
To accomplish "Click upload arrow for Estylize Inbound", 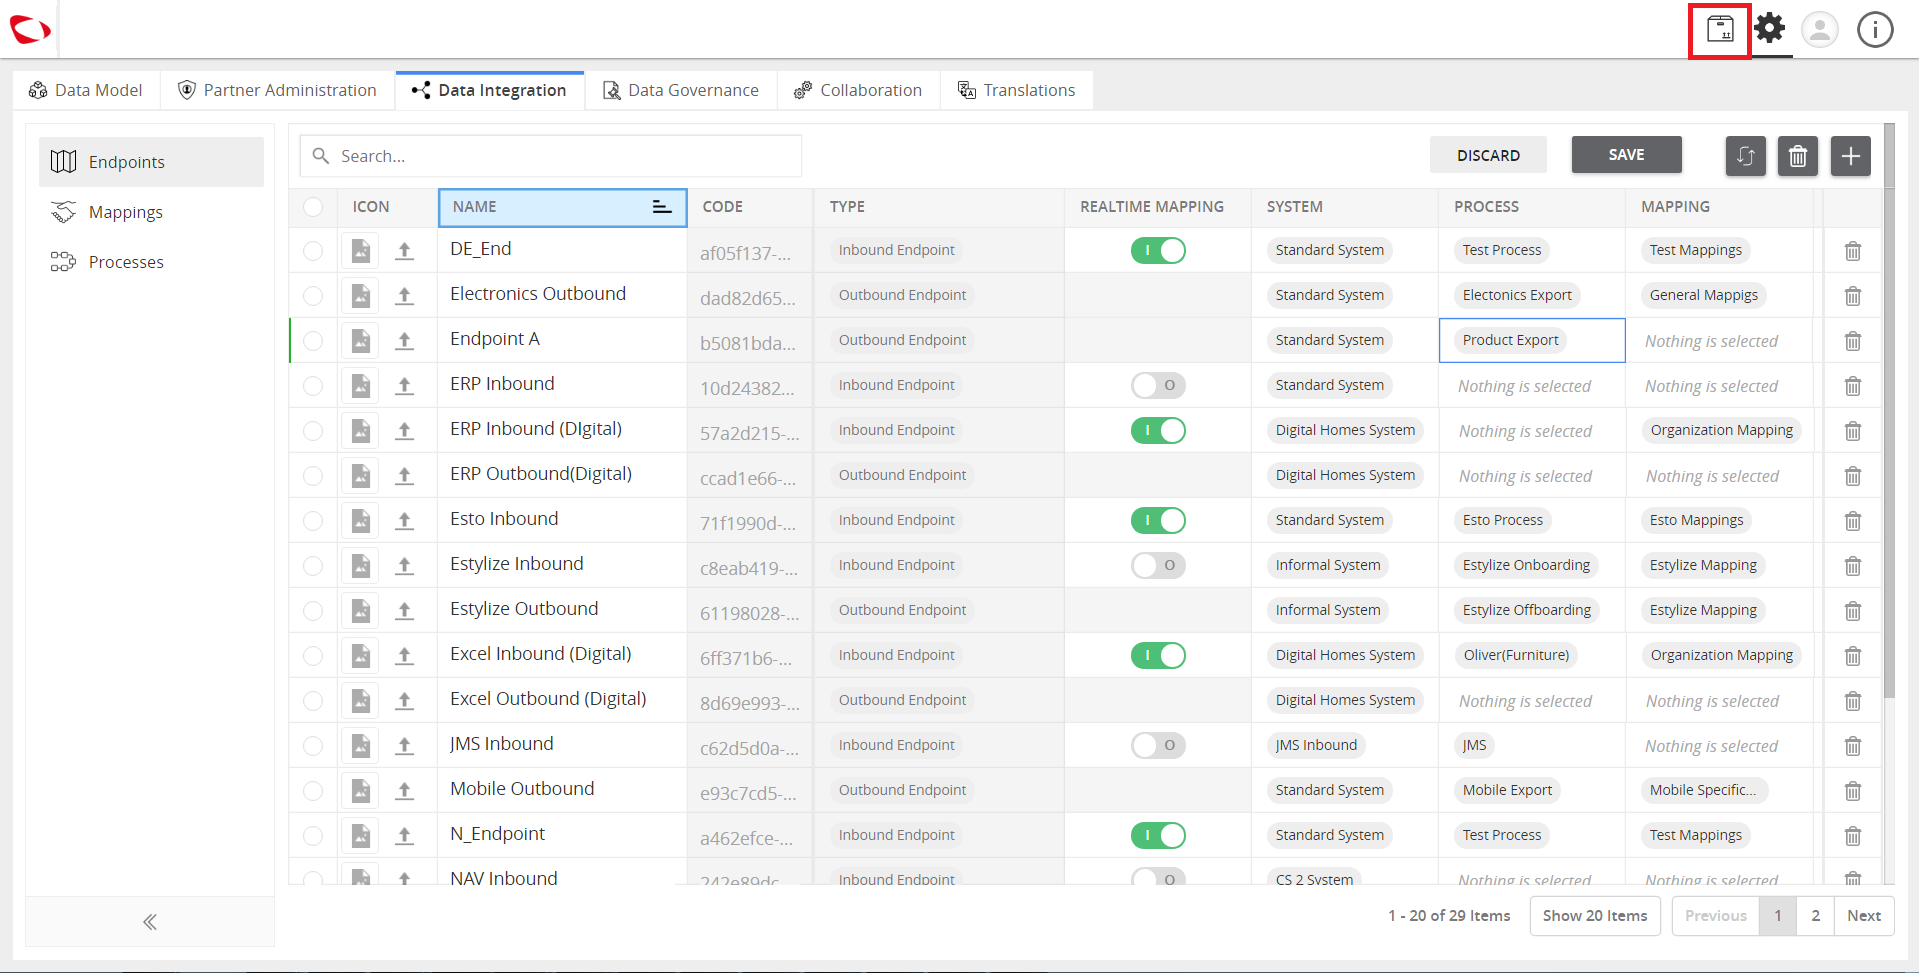I will coord(404,566).
